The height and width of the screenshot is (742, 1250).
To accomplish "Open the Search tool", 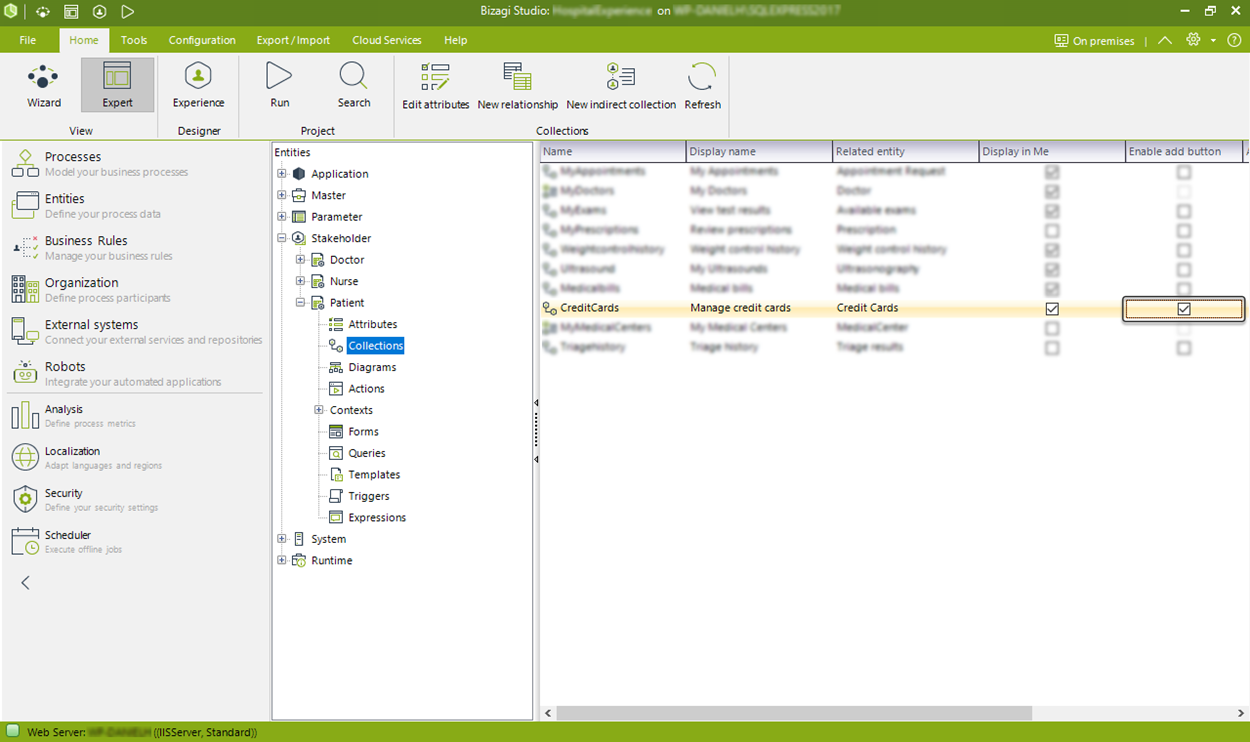I will [x=354, y=85].
